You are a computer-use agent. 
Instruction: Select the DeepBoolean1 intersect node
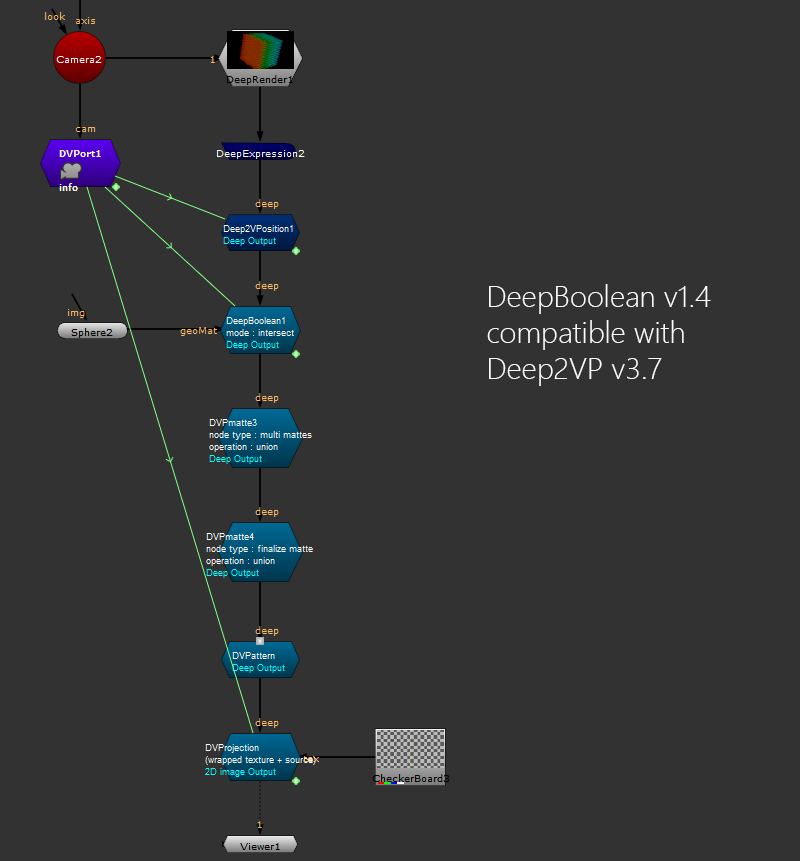tap(260, 332)
